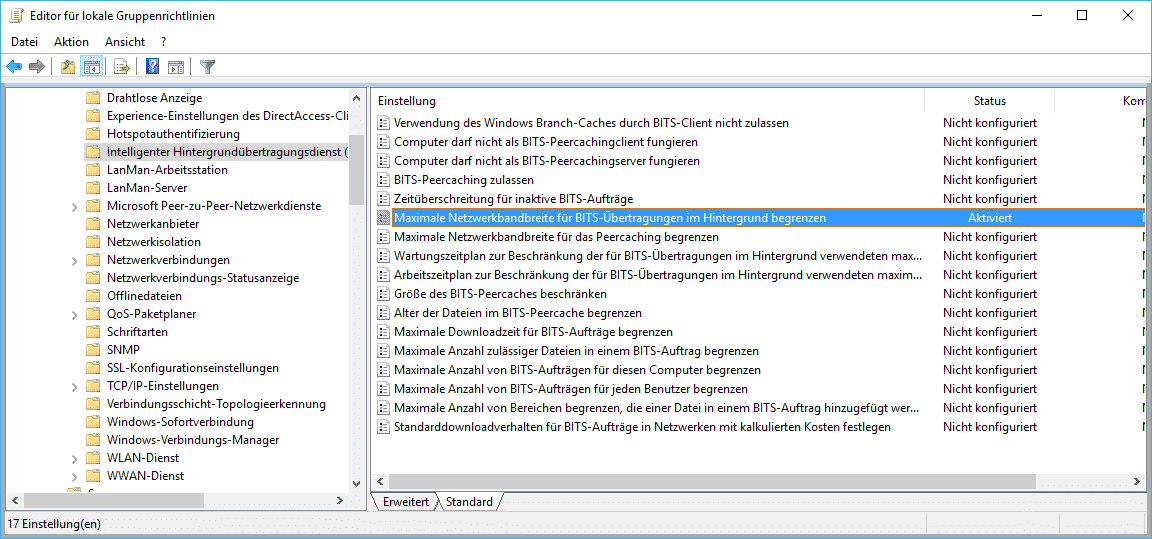The width and height of the screenshot is (1152, 539).
Task: Click folder icon beside LanMan-Server
Action: pyautogui.click(x=93, y=188)
